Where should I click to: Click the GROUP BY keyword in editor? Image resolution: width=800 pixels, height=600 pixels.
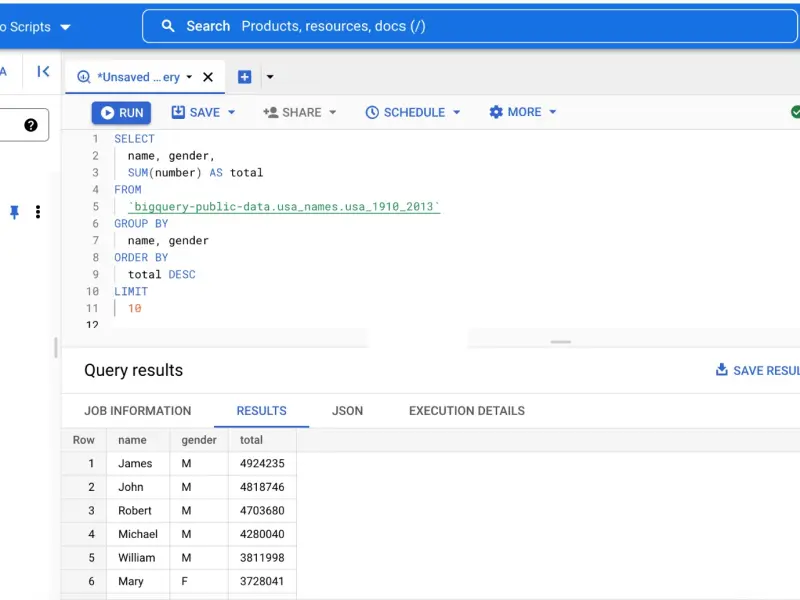(141, 223)
